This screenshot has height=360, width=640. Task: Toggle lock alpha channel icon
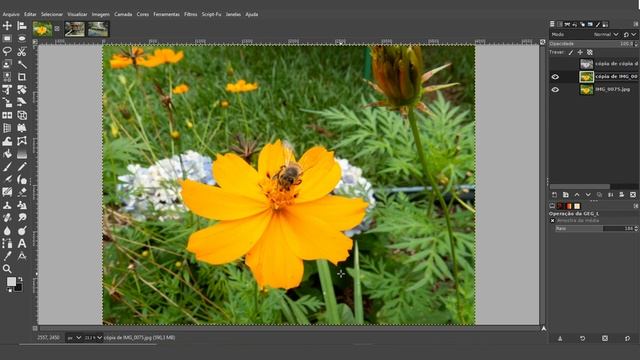pos(589,52)
